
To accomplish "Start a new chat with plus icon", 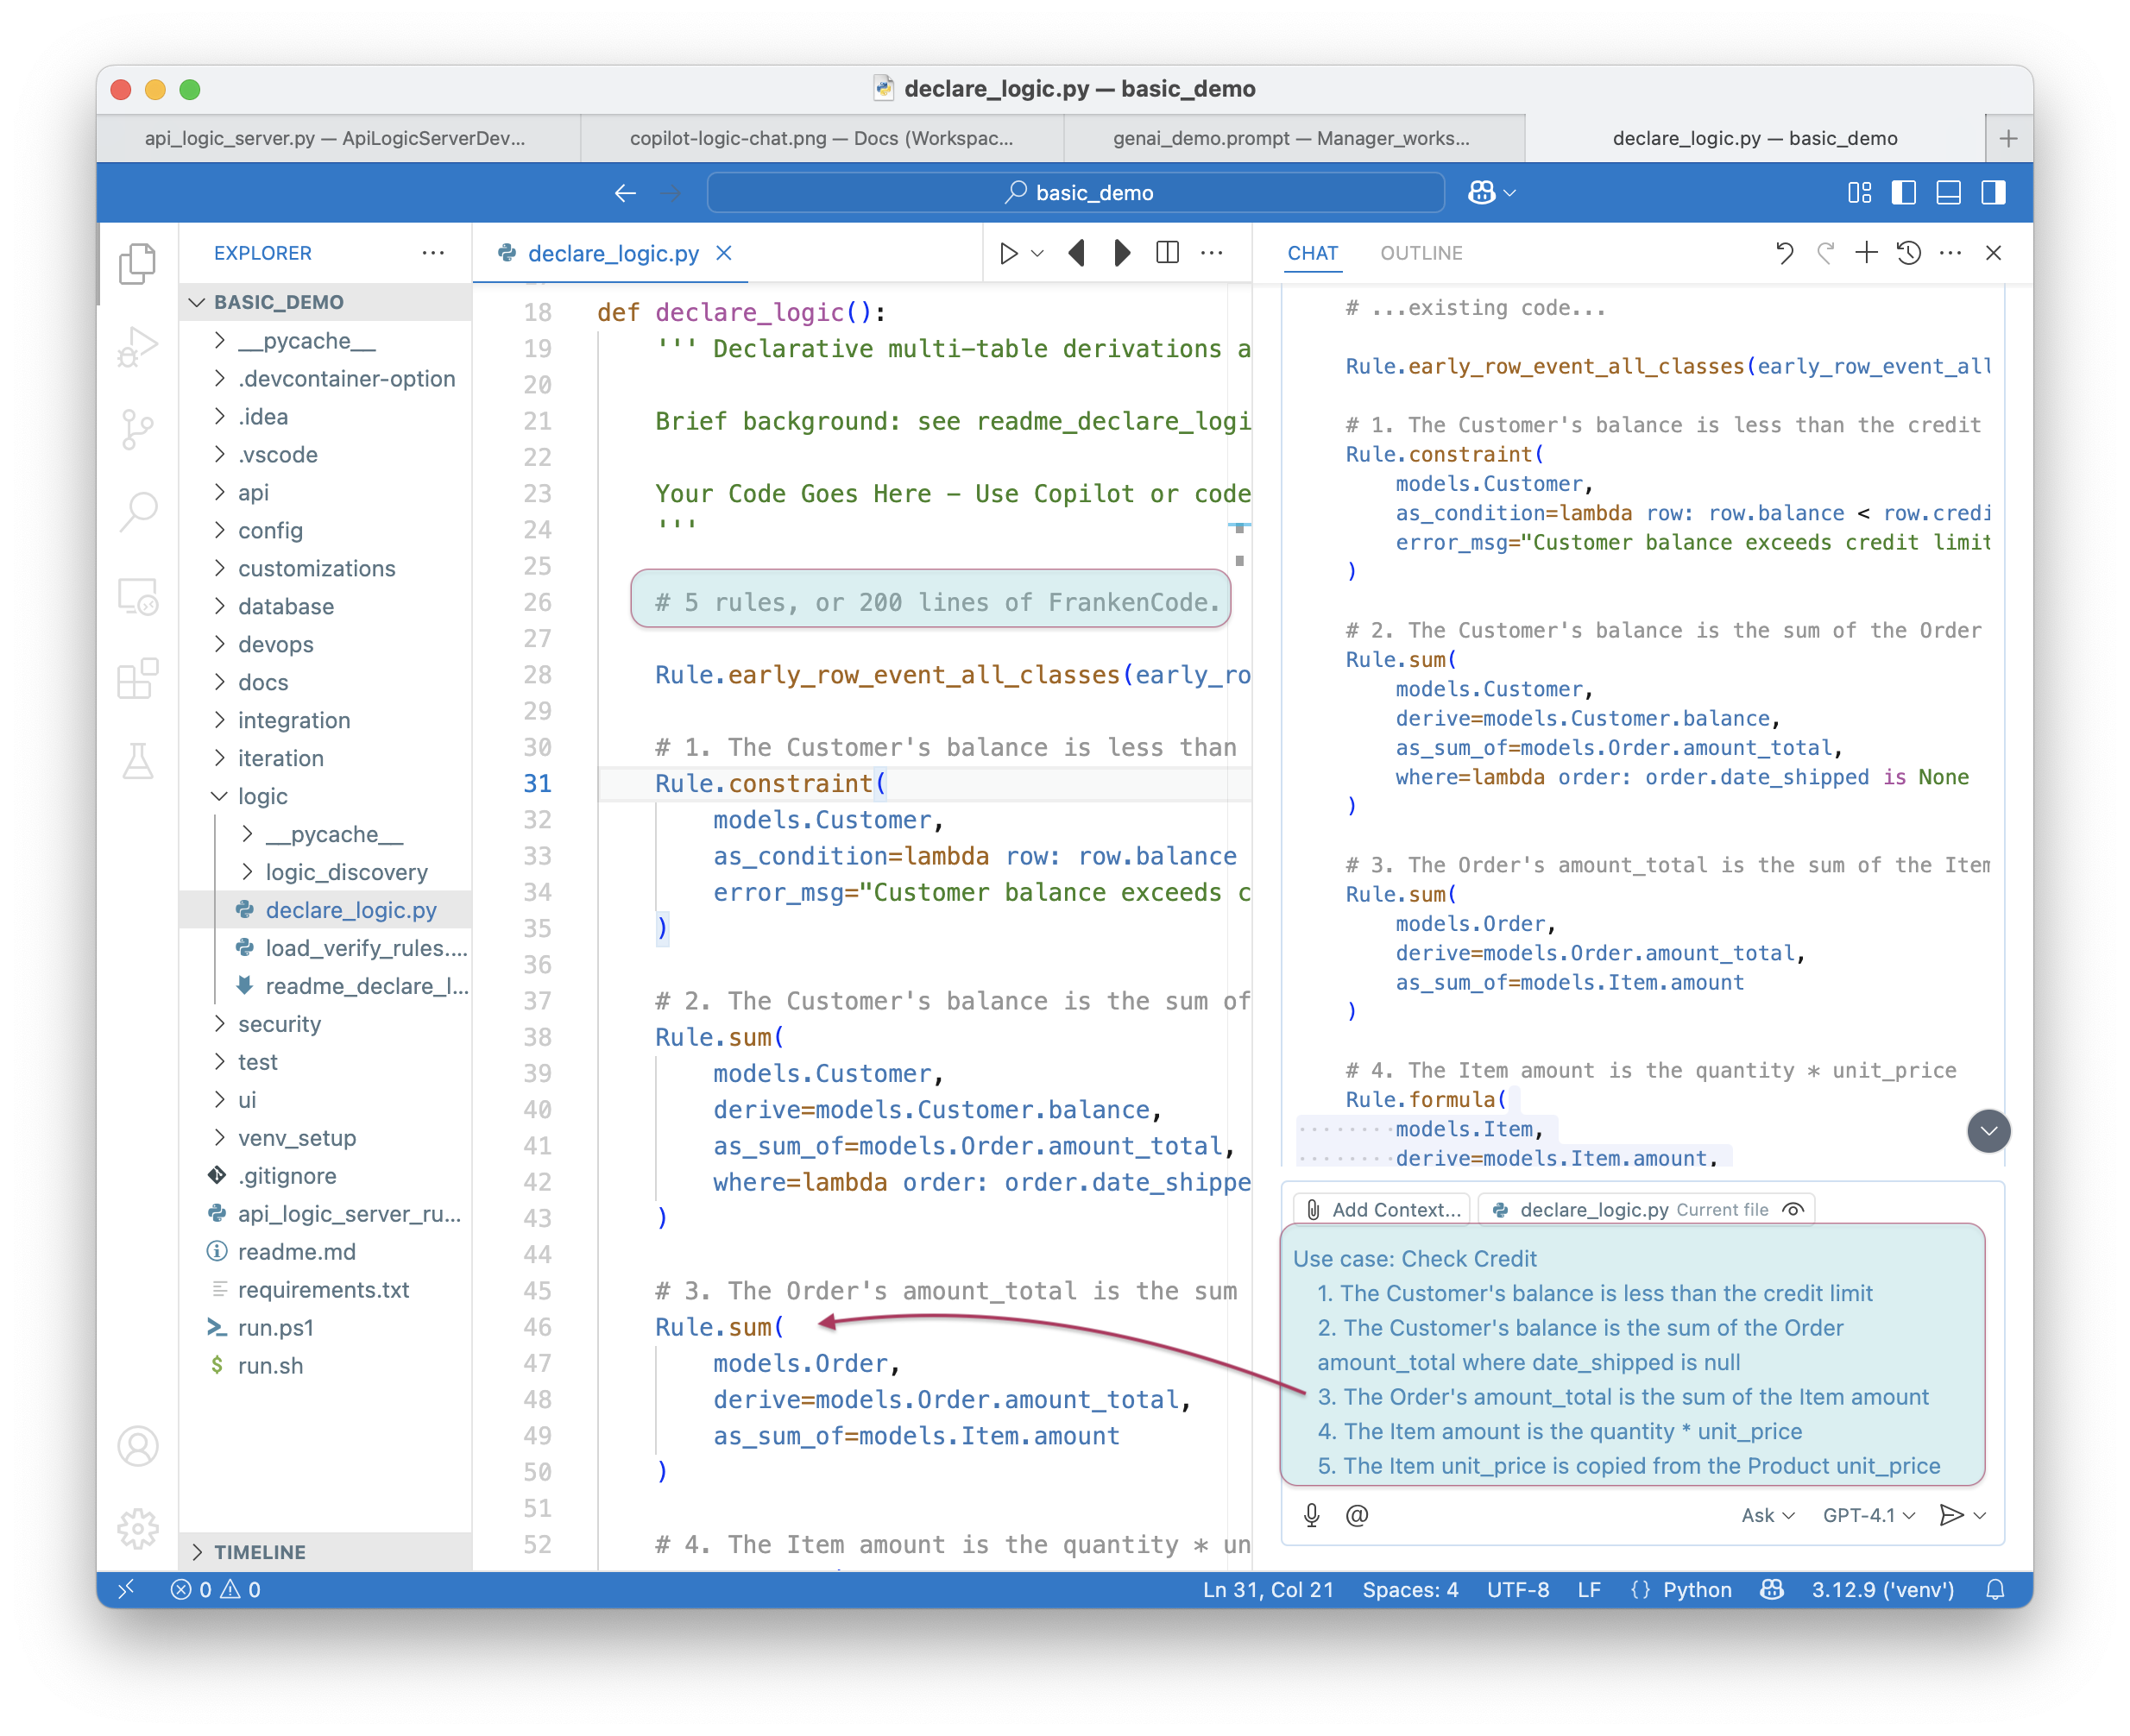I will [x=1866, y=253].
